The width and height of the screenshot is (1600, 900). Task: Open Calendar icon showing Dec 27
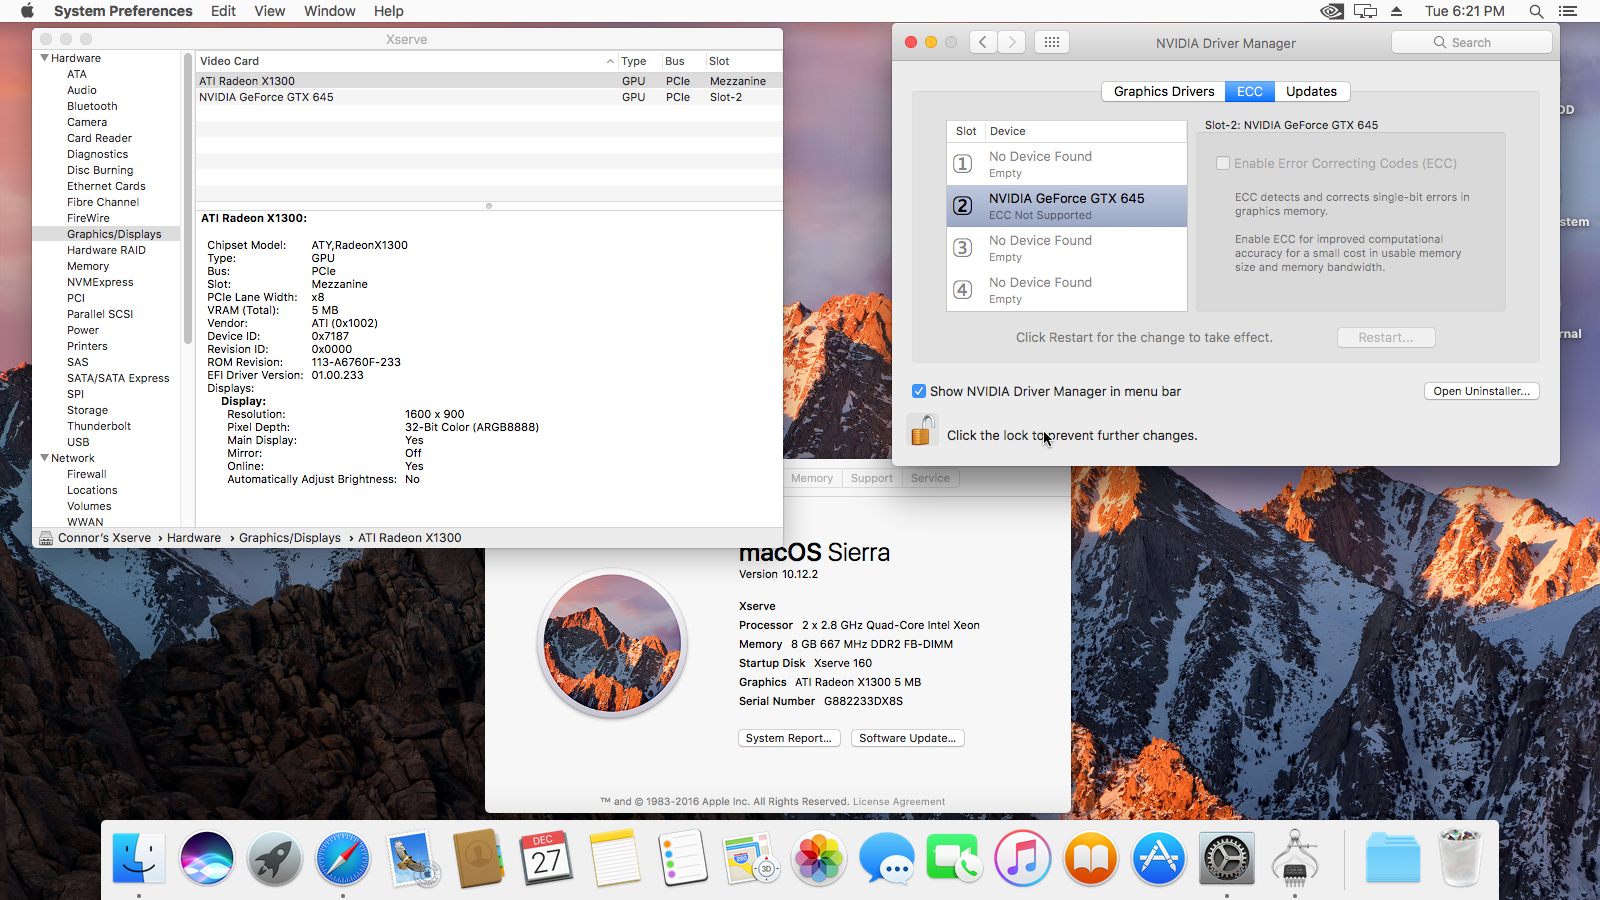click(x=547, y=858)
